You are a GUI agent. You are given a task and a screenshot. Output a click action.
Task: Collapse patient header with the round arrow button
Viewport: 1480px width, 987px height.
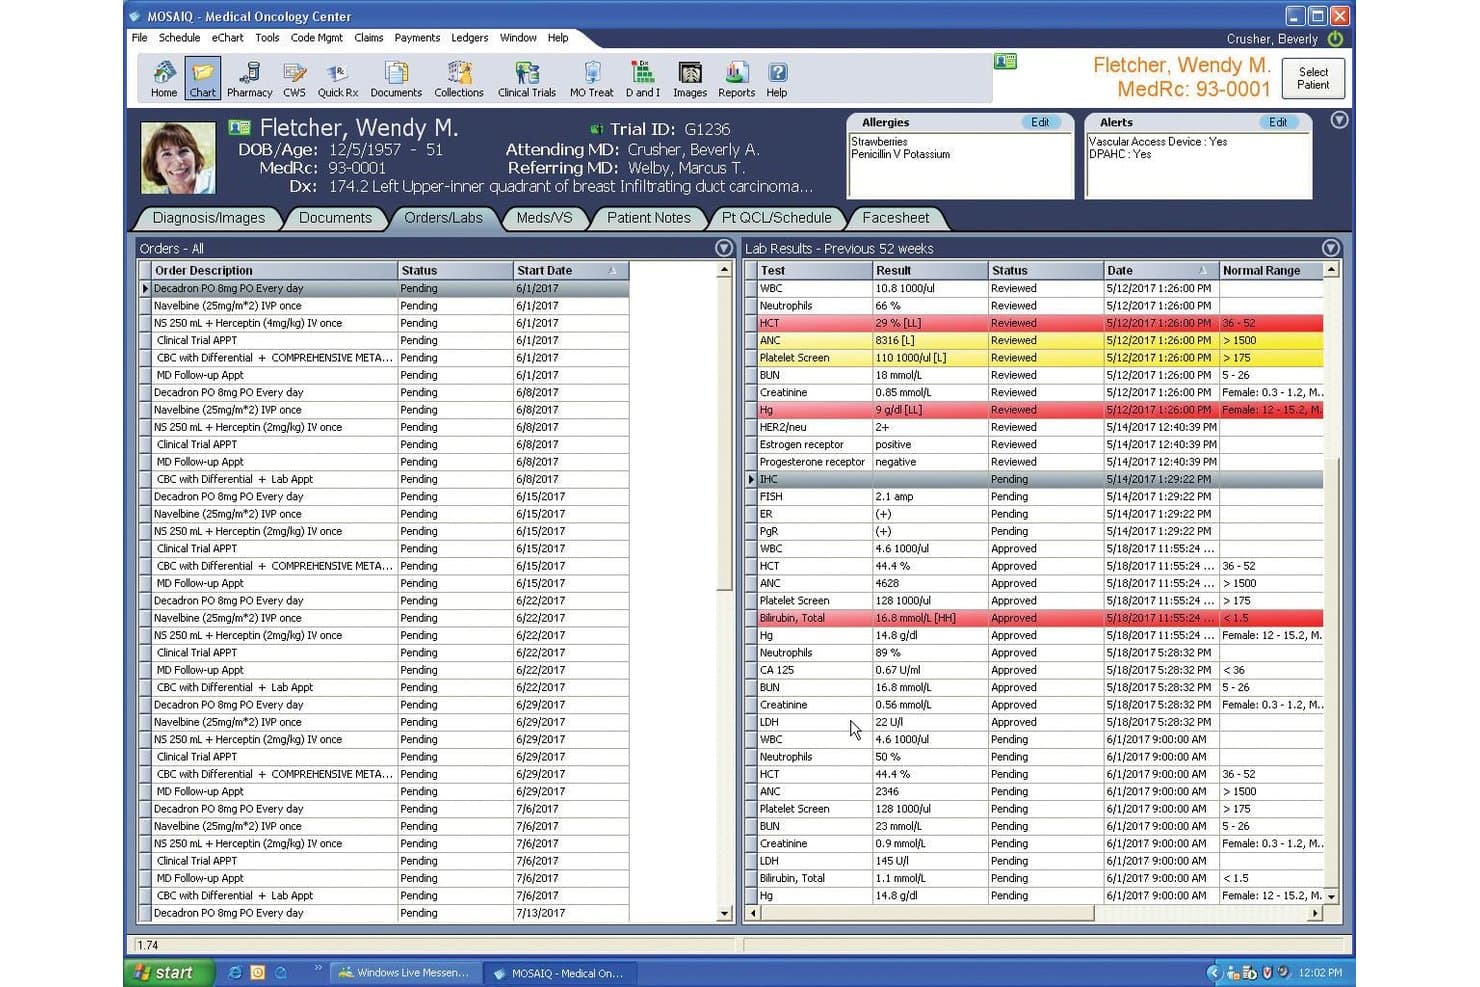pyautogui.click(x=1340, y=120)
